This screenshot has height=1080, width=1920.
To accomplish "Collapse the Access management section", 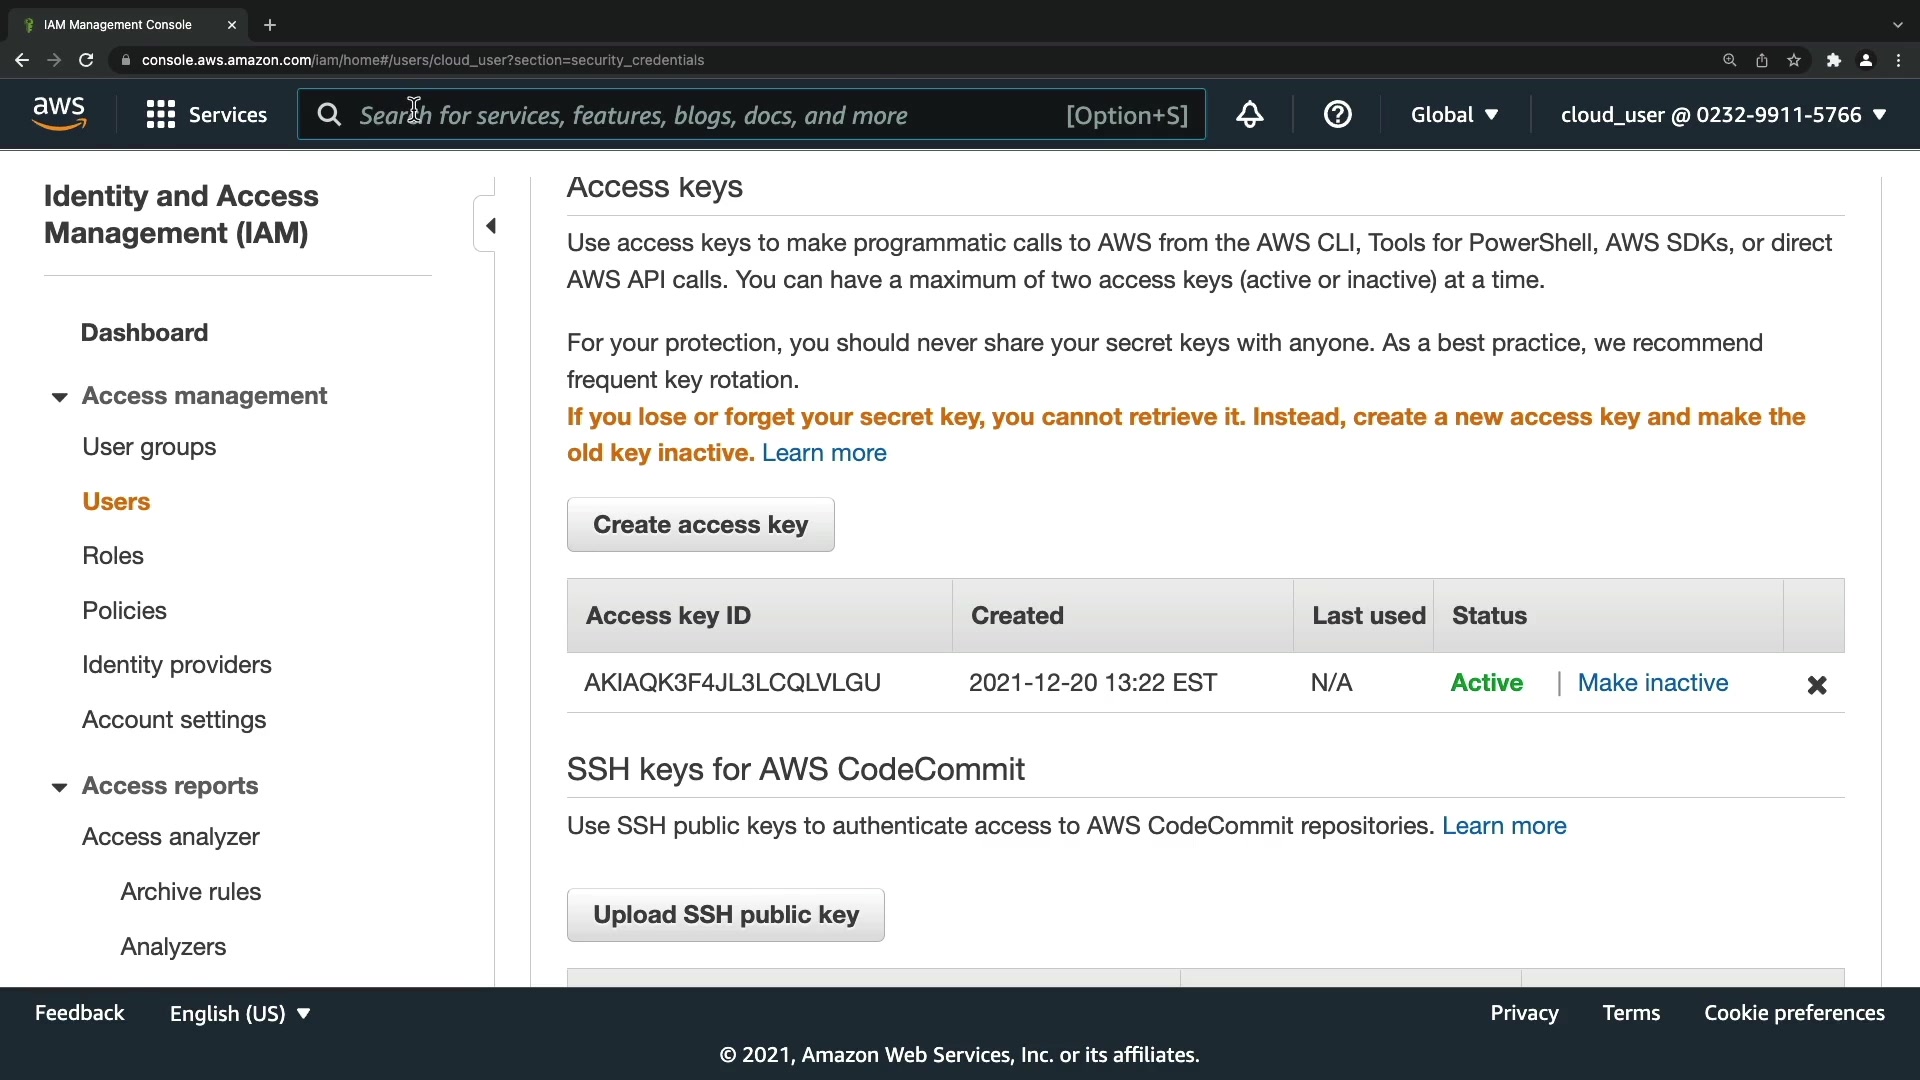I will [60, 397].
